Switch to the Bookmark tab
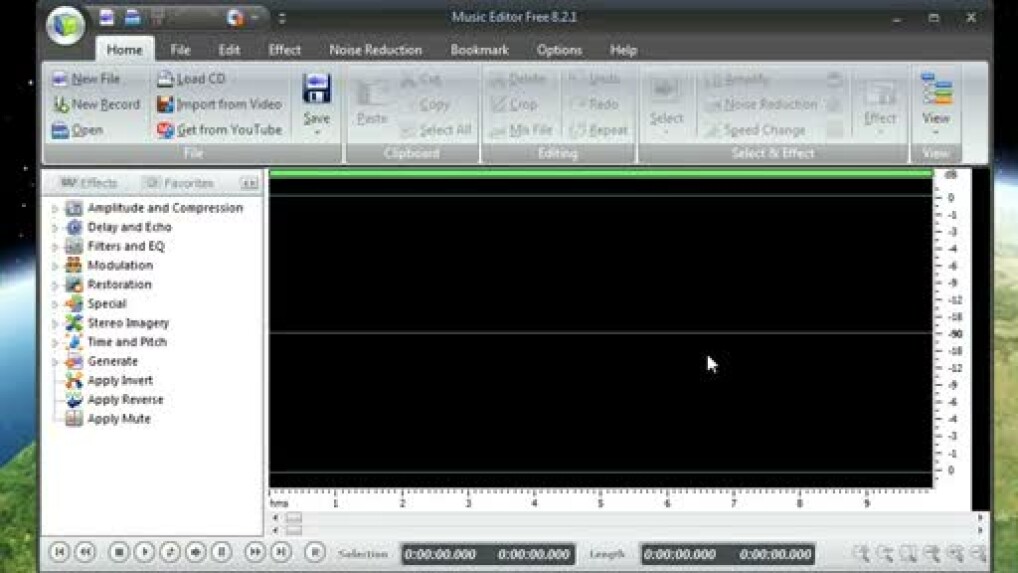The image size is (1018, 573). pyautogui.click(x=479, y=50)
